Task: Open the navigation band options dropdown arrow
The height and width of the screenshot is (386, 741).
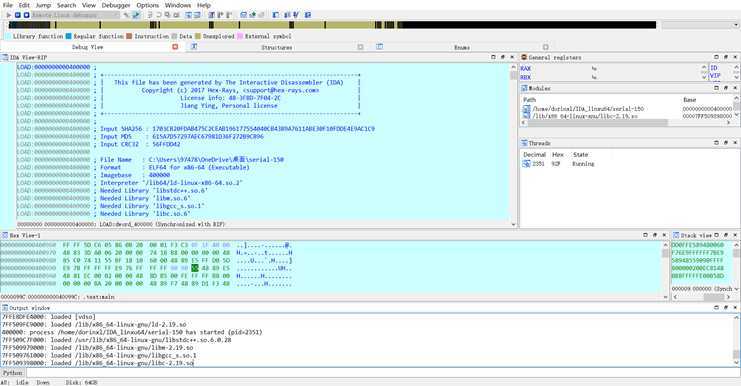Action: click(x=736, y=25)
